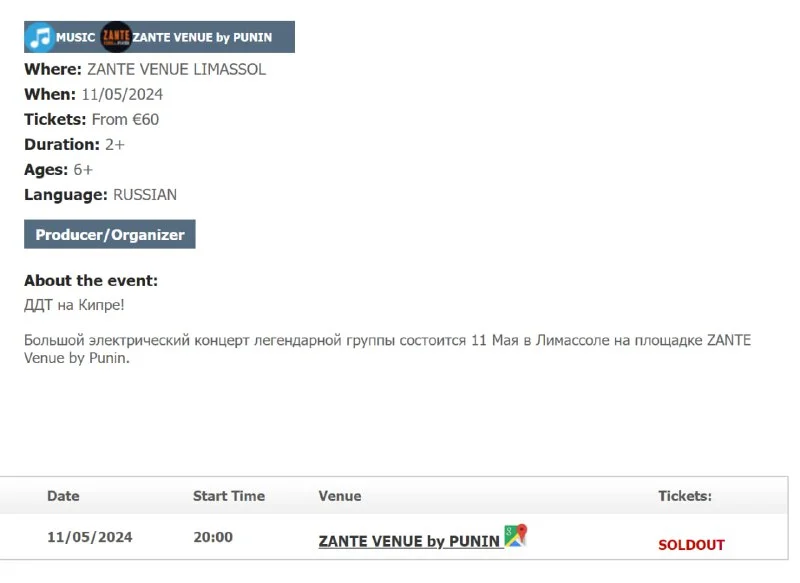Viewport: 800px width, 583px height.
Task: Click the round ZANTE logo icon
Action: 116,37
